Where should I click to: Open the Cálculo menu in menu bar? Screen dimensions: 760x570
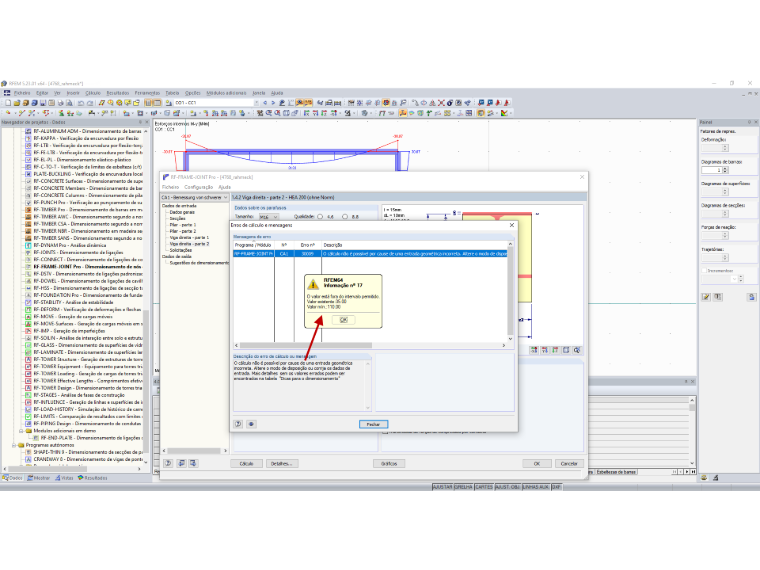point(93,93)
